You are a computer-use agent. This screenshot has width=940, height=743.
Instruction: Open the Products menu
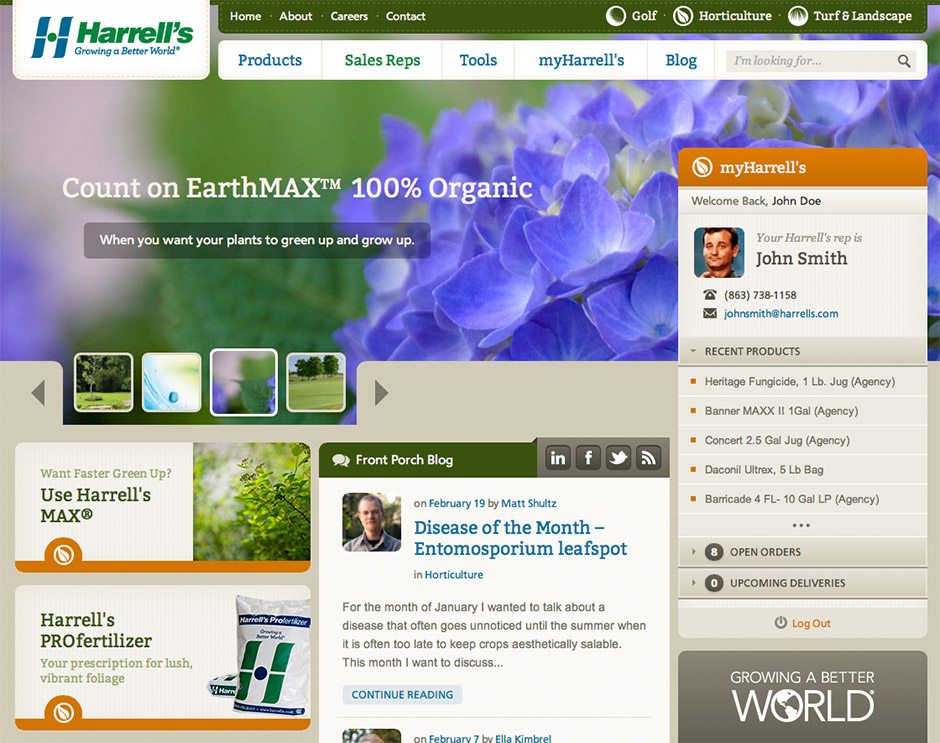[x=270, y=60]
